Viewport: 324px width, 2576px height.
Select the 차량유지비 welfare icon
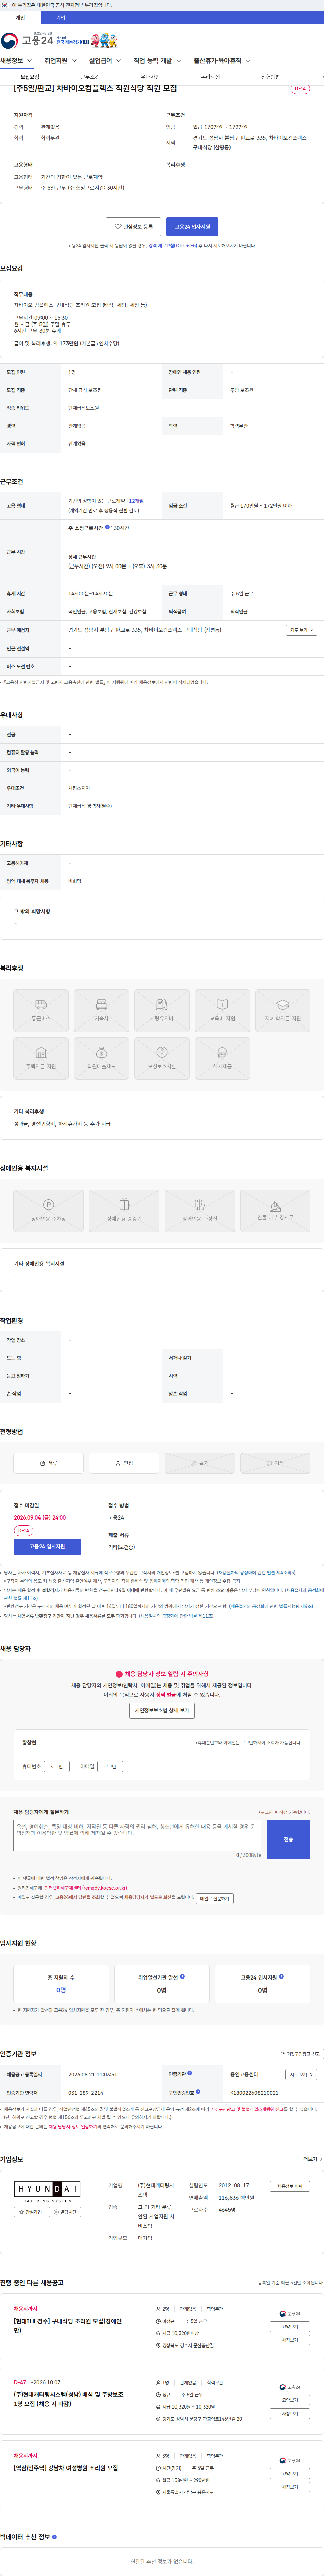coord(162,1010)
